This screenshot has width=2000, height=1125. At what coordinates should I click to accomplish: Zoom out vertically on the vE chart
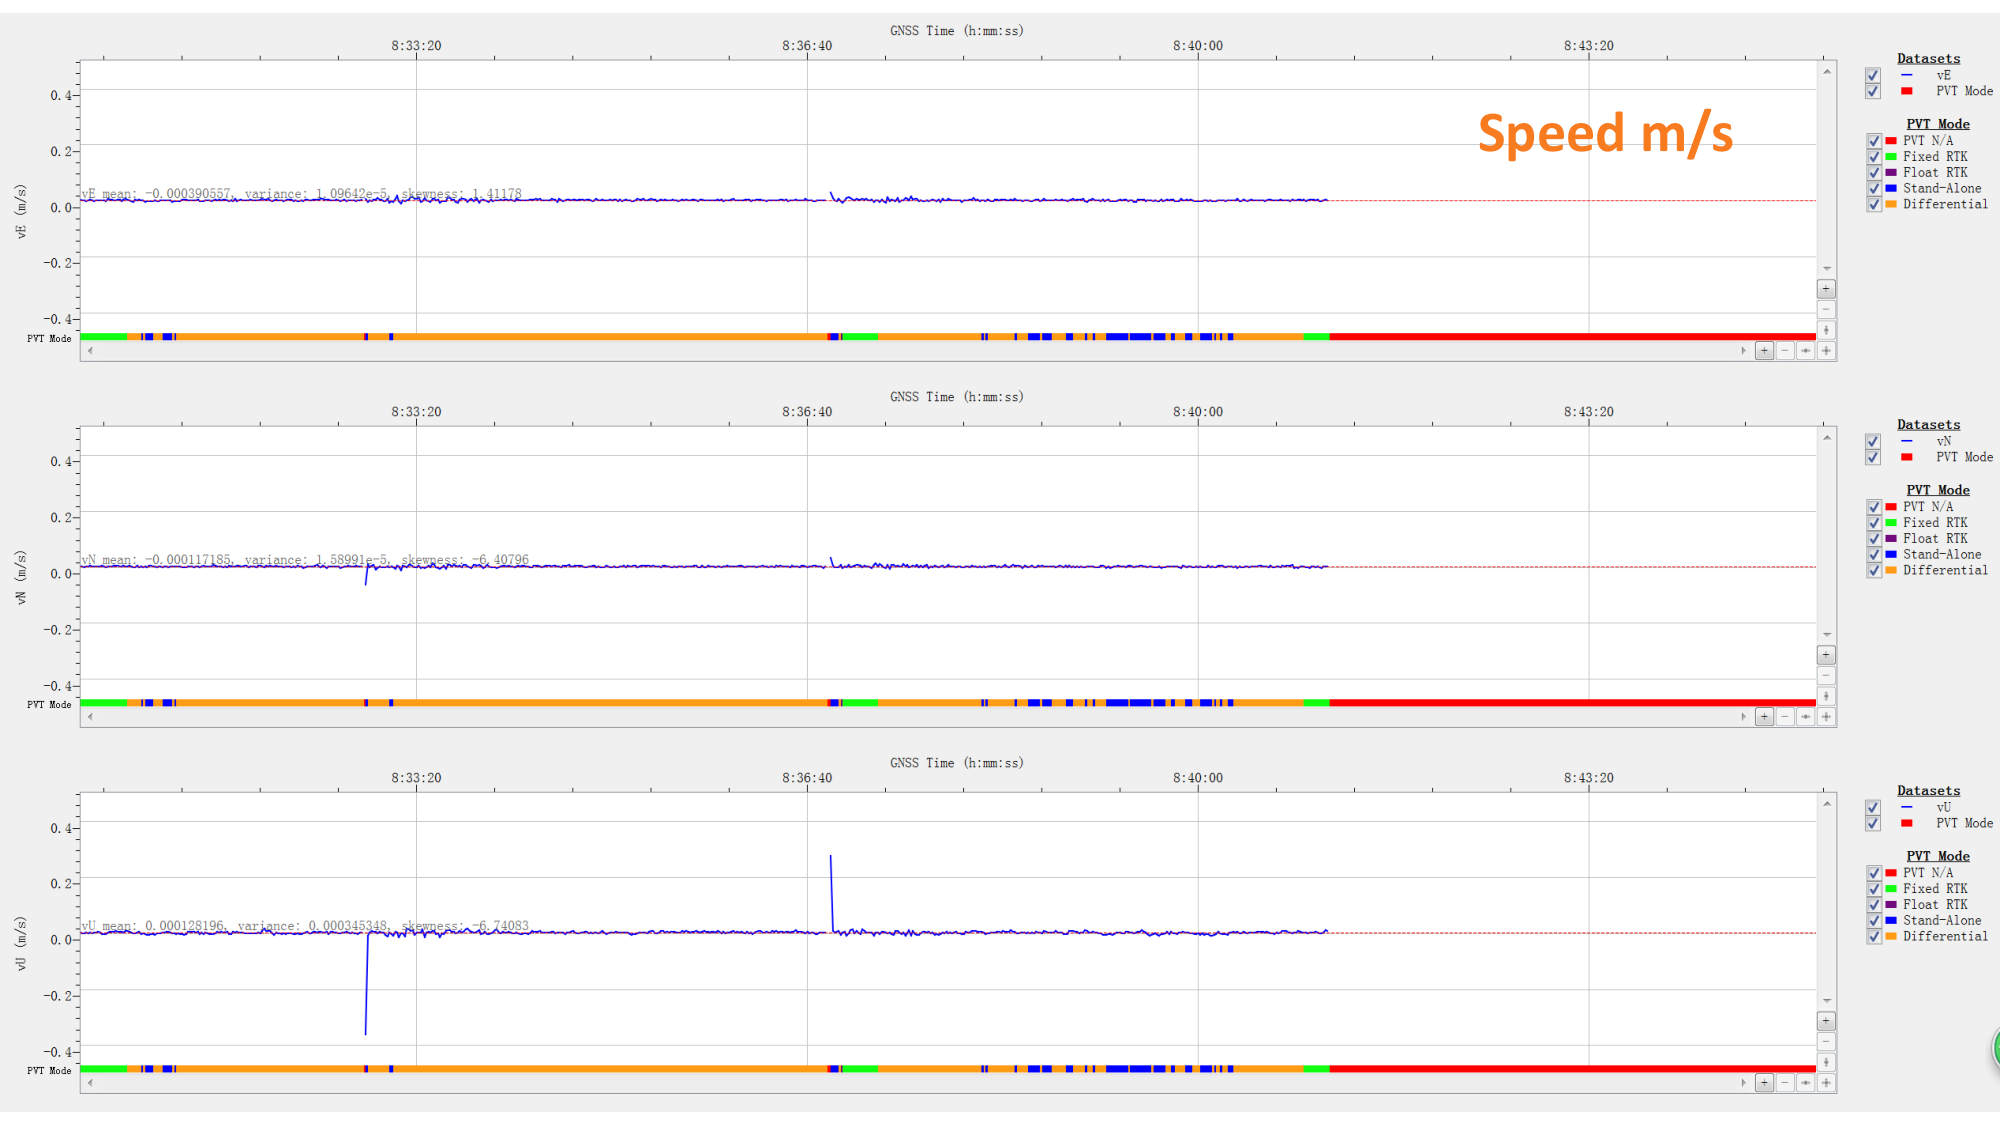(x=1826, y=309)
